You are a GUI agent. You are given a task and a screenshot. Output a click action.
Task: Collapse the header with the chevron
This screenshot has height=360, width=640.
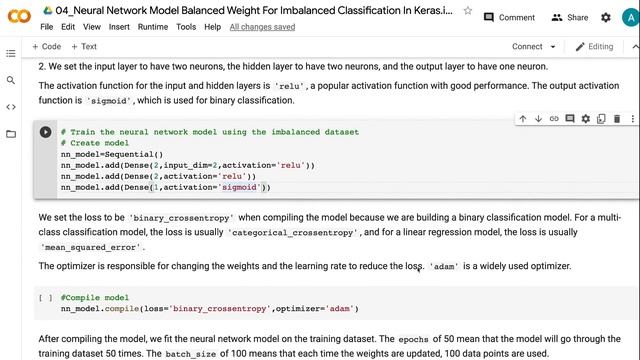635,47
